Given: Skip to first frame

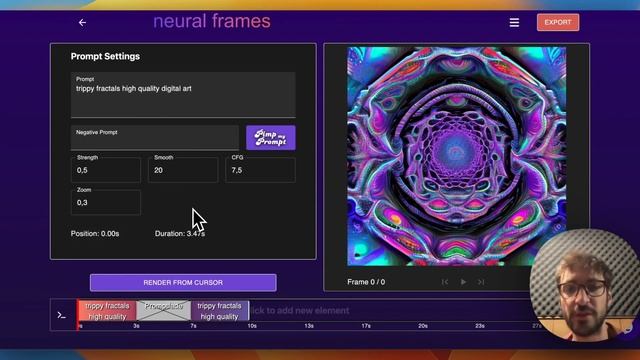Looking at the screenshot, I should click(445, 282).
